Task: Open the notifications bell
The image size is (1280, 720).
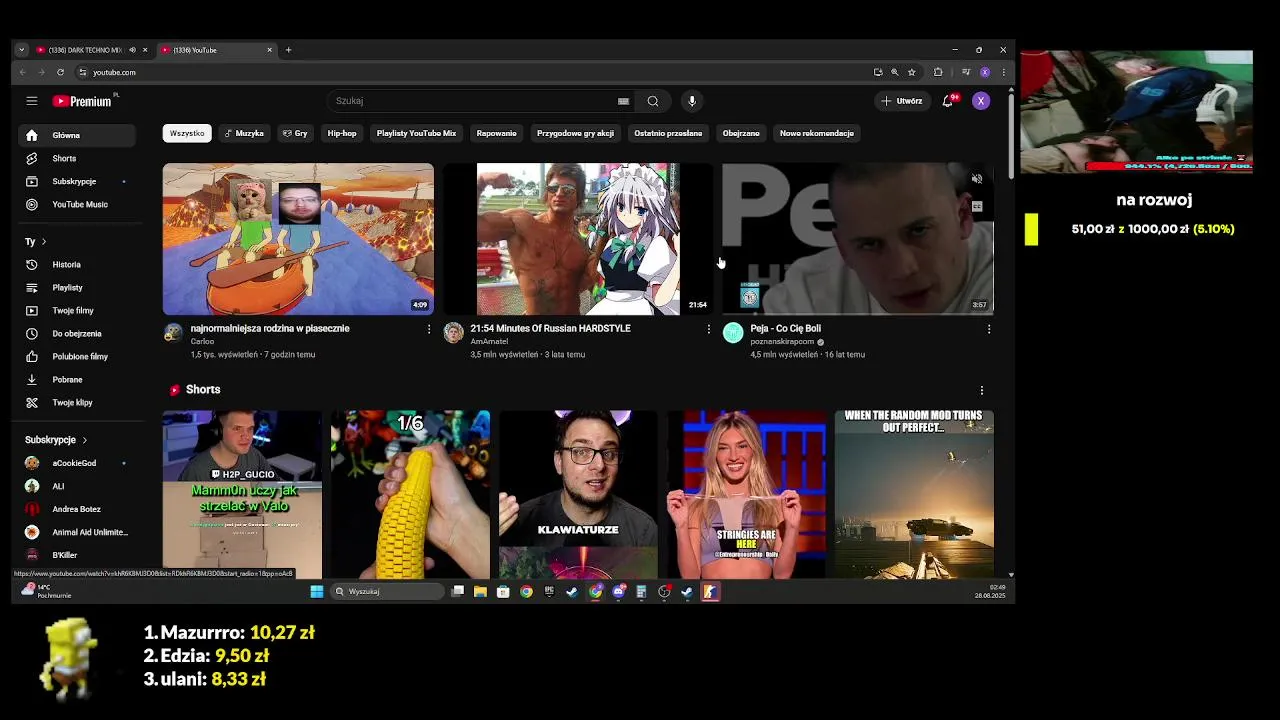Action: point(948,101)
